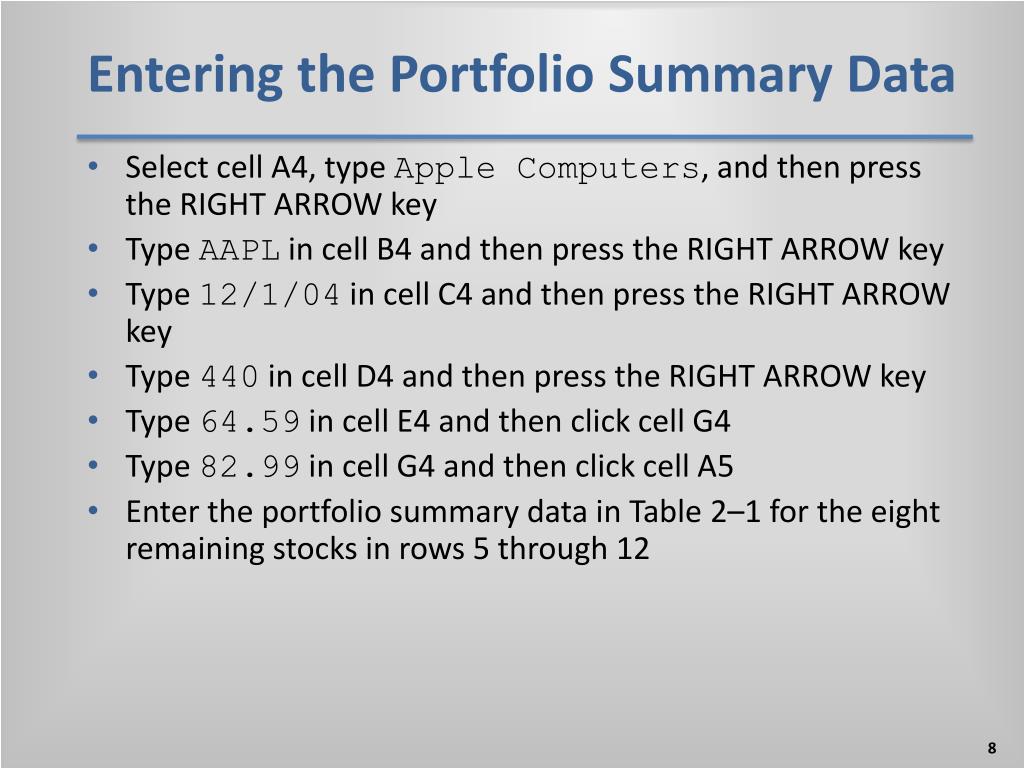Click the date '12/1/04' text

pyautogui.click(x=270, y=295)
